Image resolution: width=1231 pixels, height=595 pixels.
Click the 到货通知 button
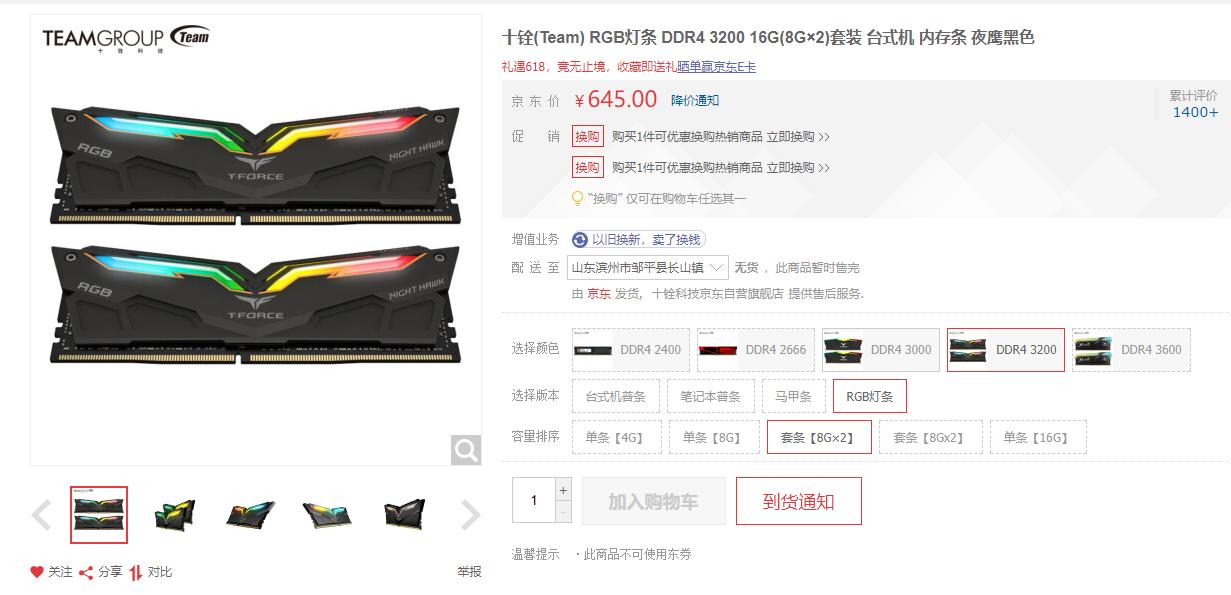(x=798, y=501)
